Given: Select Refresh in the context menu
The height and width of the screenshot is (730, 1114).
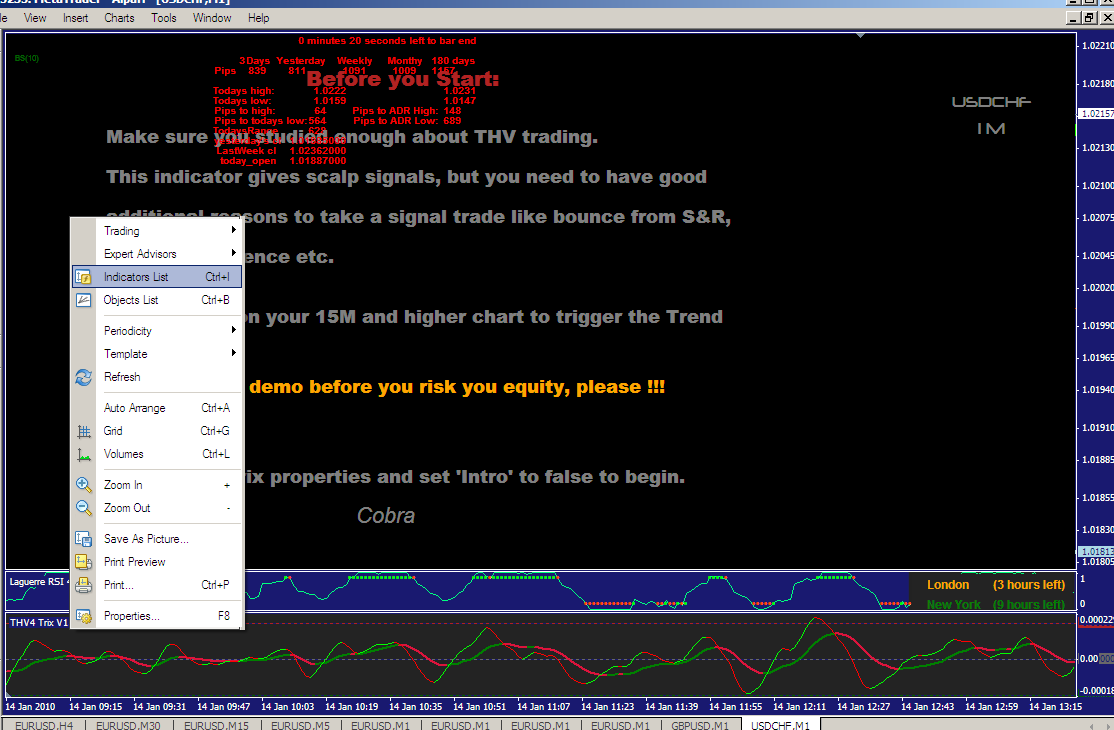Looking at the screenshot, I should 156,377.
